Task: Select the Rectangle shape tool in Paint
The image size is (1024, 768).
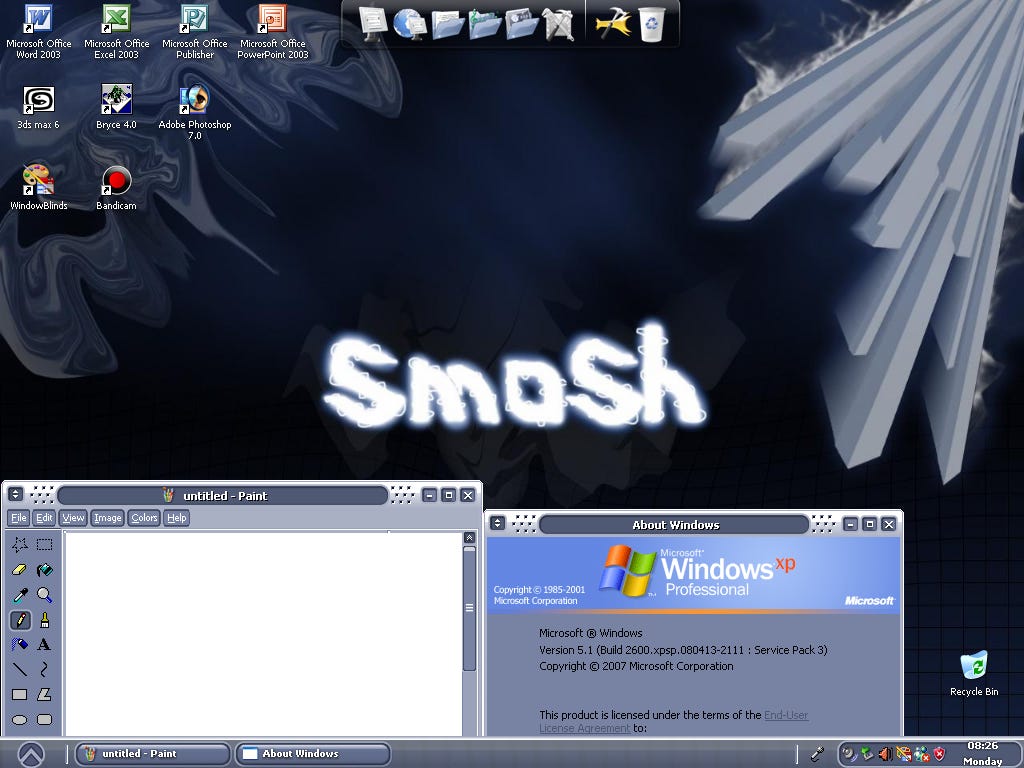Action: 20,694
